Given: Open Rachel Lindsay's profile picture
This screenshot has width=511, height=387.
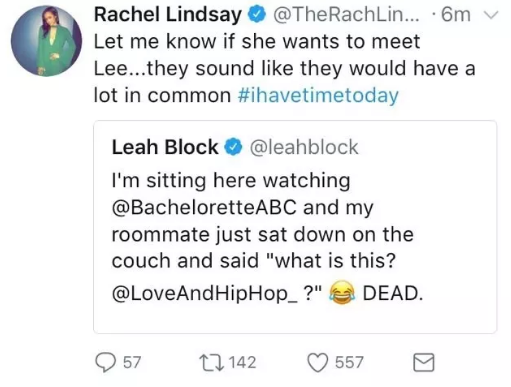Looking at the screenshot, I should [x=46, y=41].
